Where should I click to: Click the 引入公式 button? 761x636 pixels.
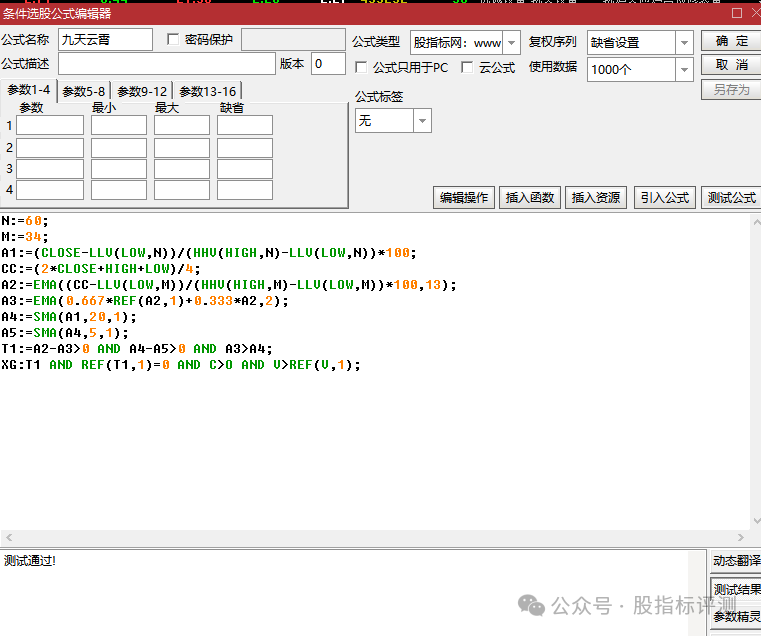(664, 197)
